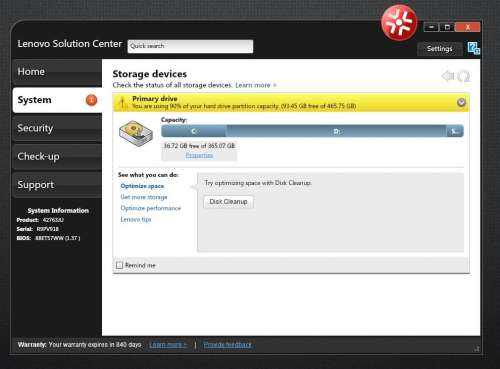Image resolution: width=500 pixels, height=369 pixels.
Task: Click the BIOS version line
Action: coord(48,238)
